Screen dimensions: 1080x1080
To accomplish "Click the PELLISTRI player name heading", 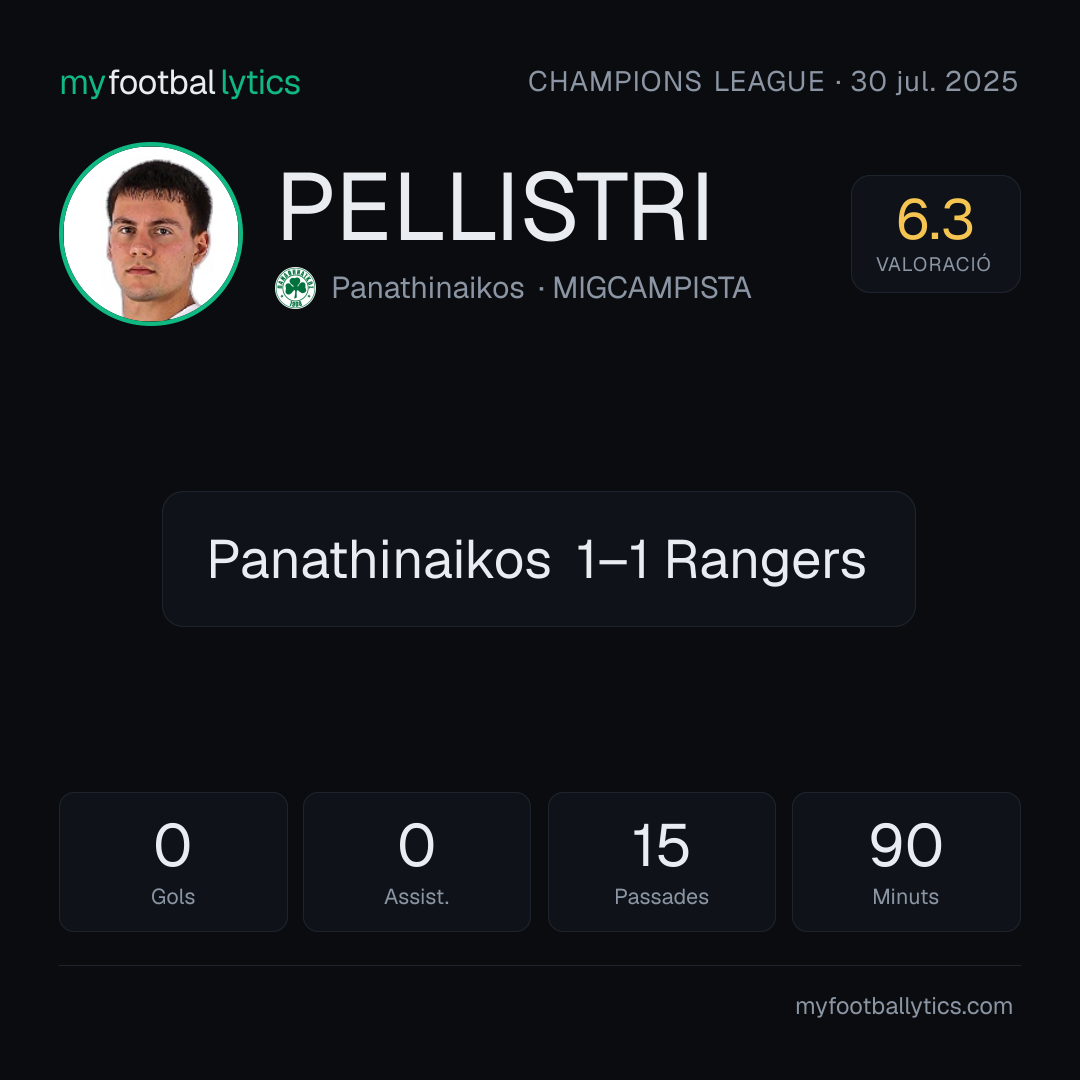I will [495, 207].
